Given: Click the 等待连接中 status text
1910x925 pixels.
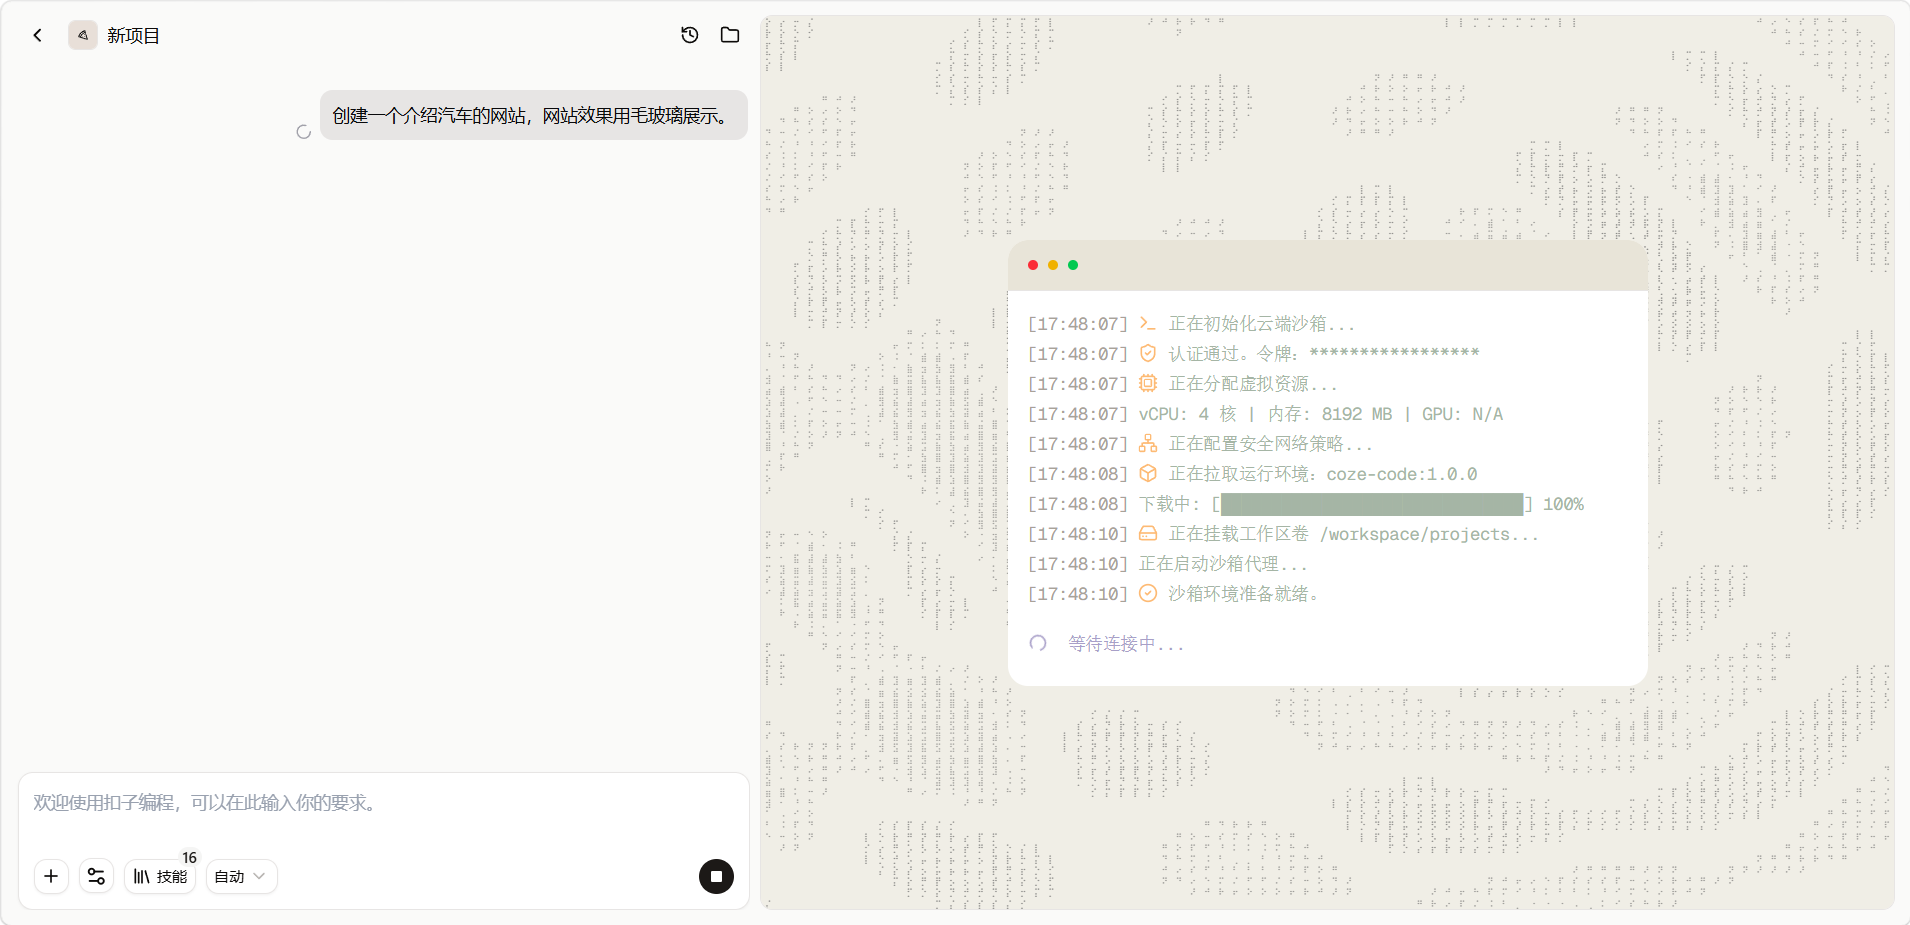Looking at the screenshot, I should click(1126, 644).
